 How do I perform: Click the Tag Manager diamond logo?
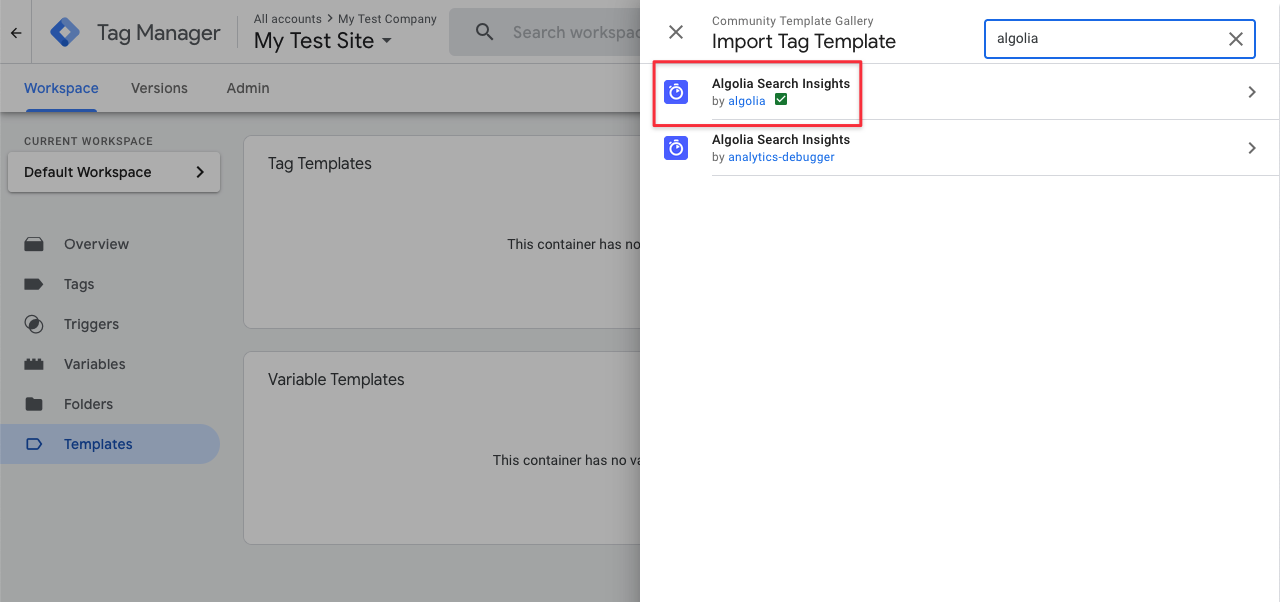click(x=64, y=32)
